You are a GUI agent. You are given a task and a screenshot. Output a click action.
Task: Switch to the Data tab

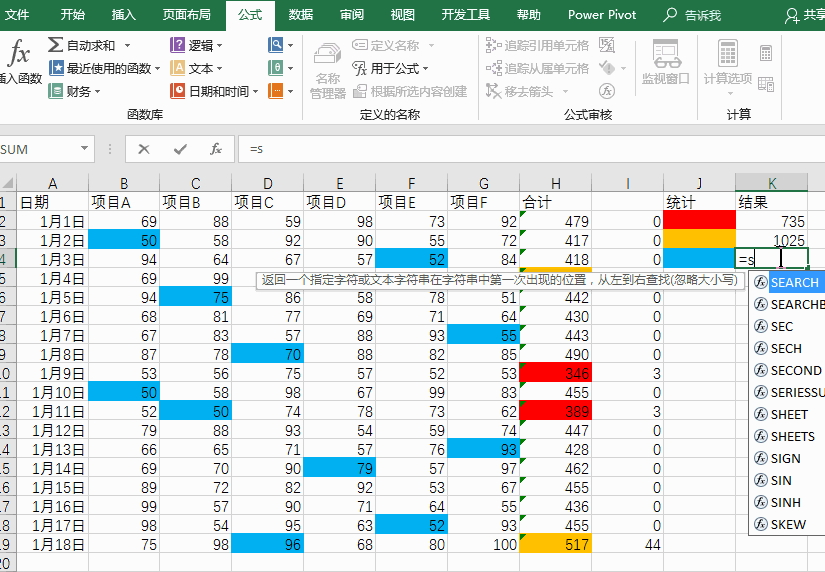click(301, 15)
